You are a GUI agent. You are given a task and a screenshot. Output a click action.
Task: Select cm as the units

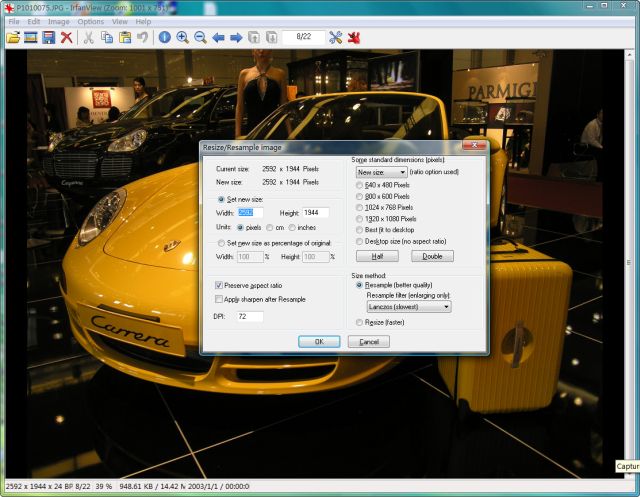[269, 227]
